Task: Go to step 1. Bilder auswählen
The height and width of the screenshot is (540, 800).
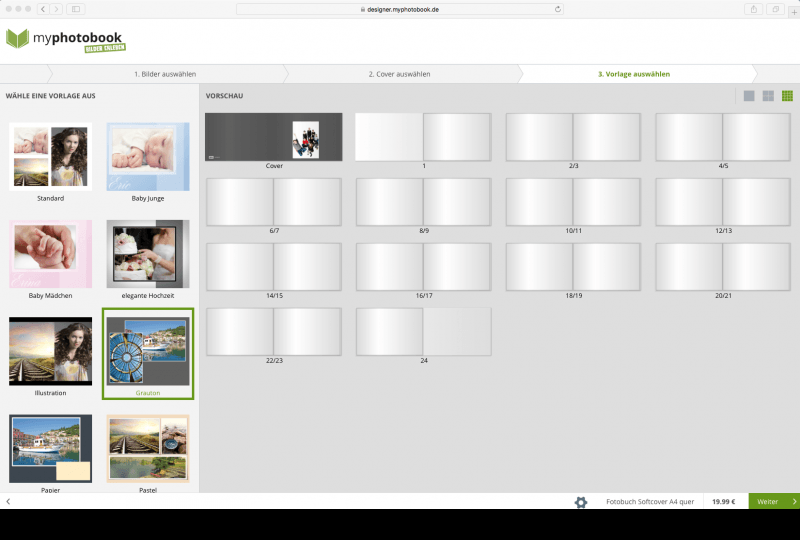Action: (x=165, y=74)
